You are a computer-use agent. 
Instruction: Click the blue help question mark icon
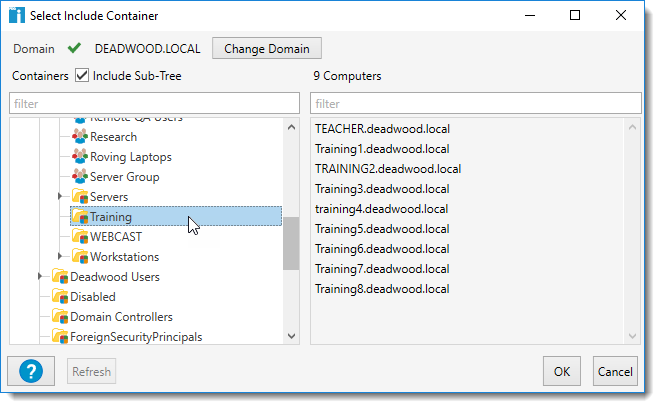tap(30, 371)
